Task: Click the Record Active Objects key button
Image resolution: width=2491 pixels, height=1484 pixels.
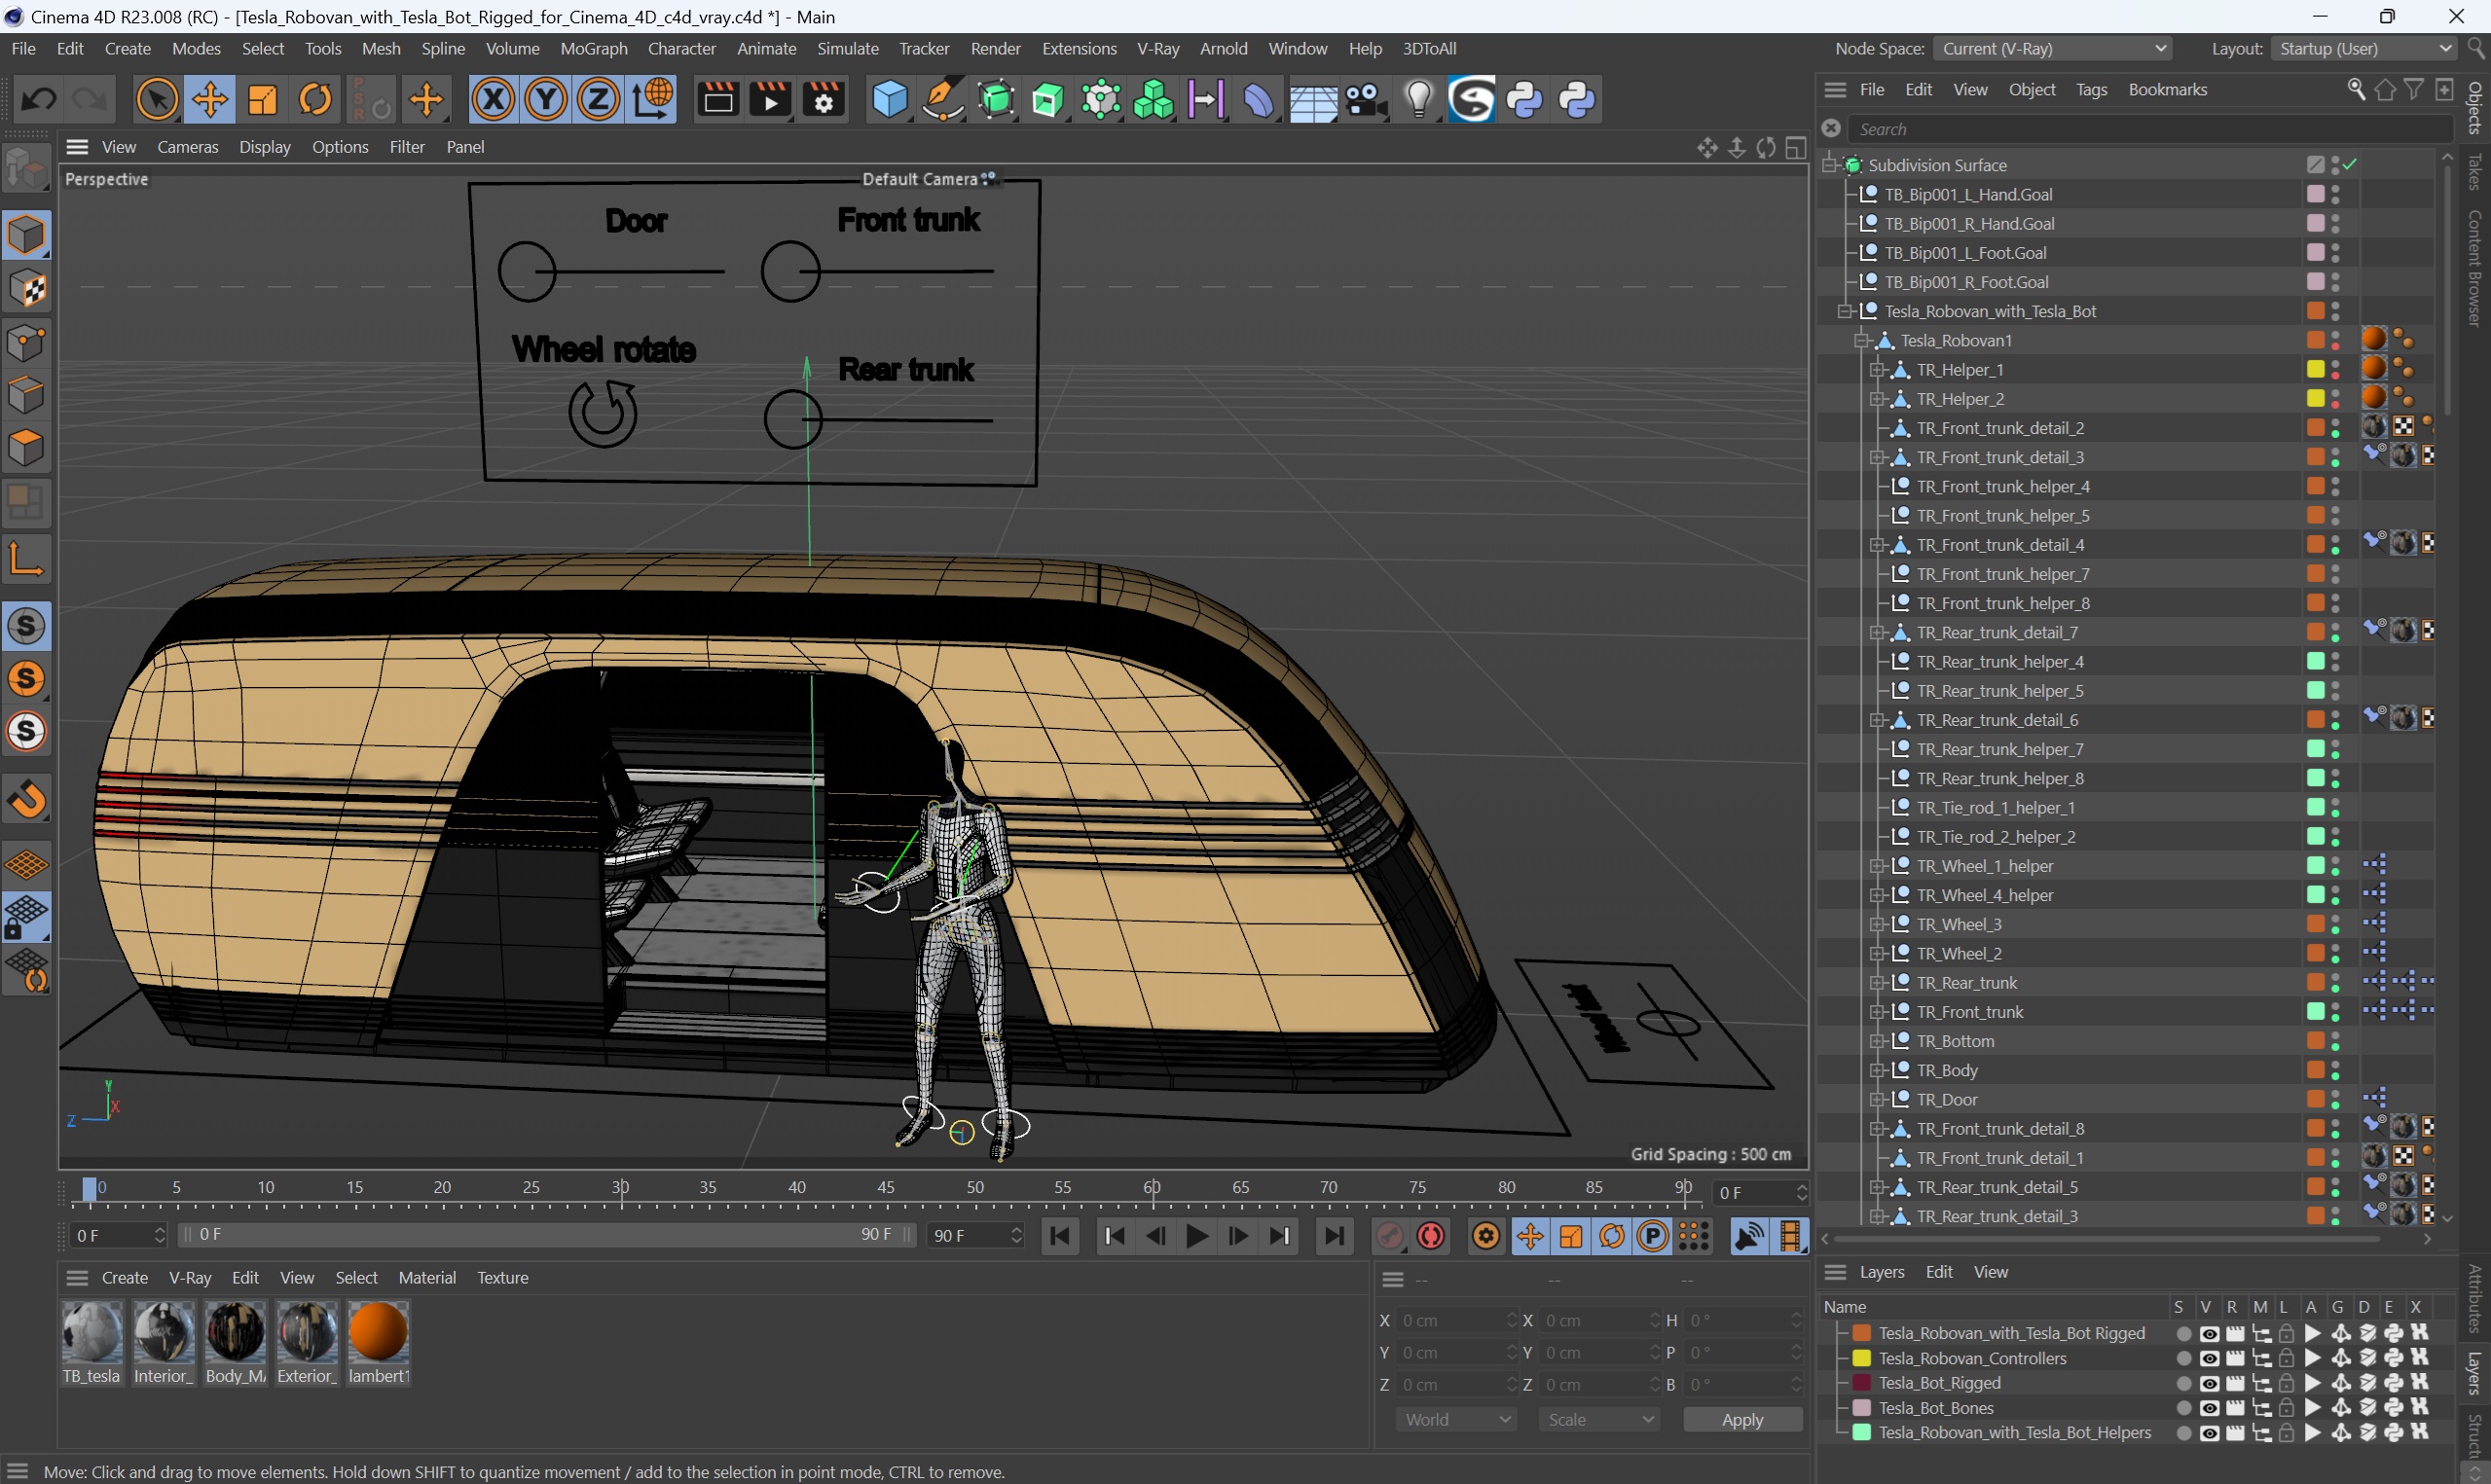Action: 1389,1236
